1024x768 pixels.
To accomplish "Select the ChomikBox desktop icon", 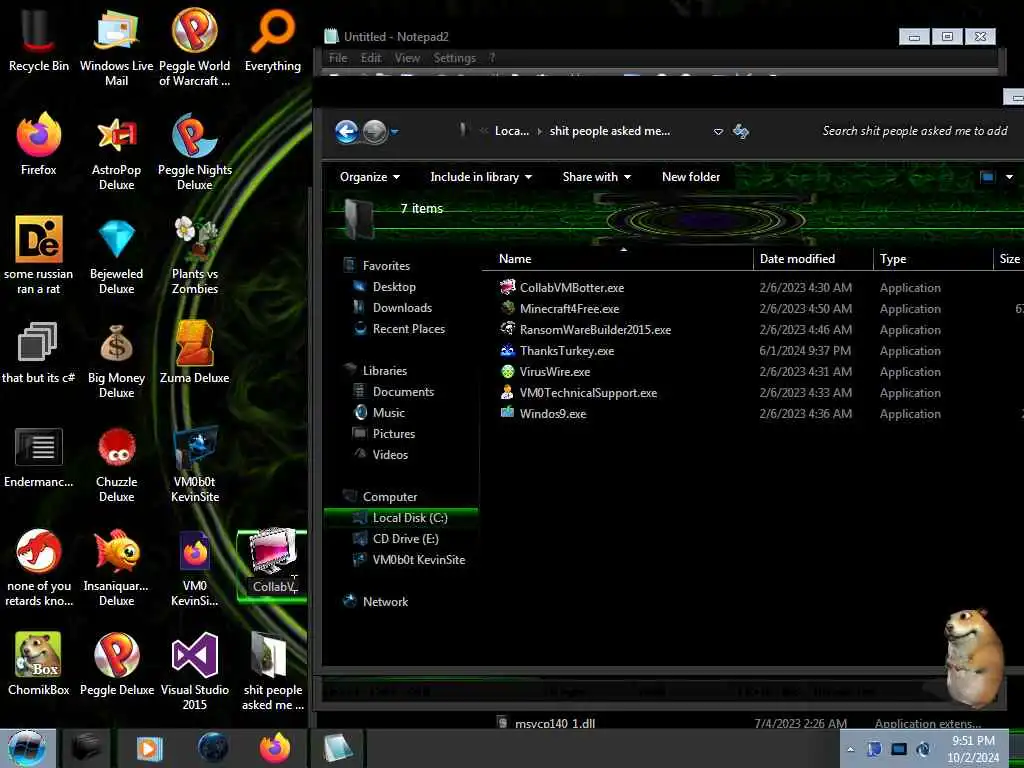I will point(39,664).
